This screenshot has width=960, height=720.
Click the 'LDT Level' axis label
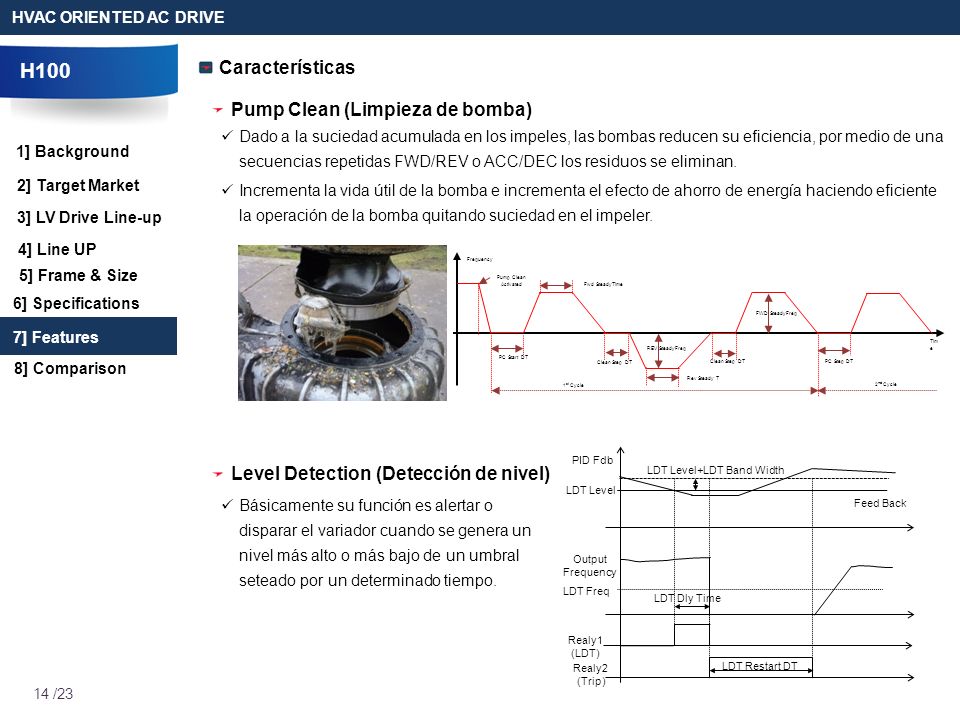(590, 490)
